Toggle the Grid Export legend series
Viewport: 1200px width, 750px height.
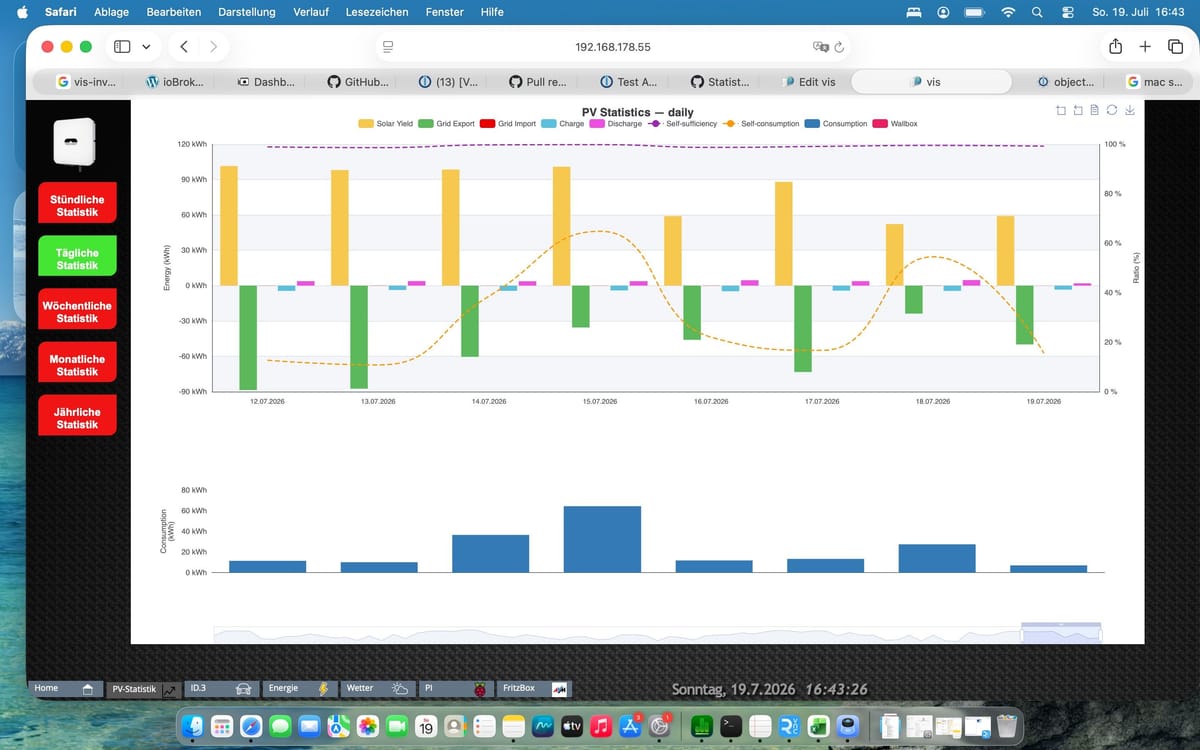[x=446, y=124]
